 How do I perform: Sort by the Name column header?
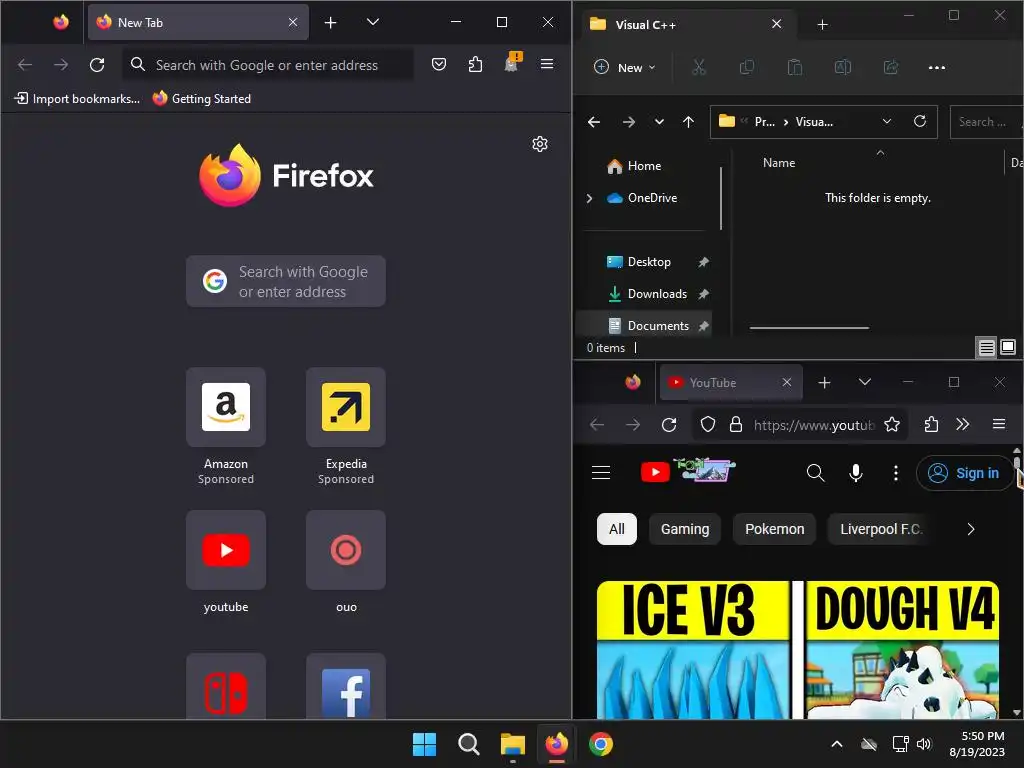pos(779,163)
